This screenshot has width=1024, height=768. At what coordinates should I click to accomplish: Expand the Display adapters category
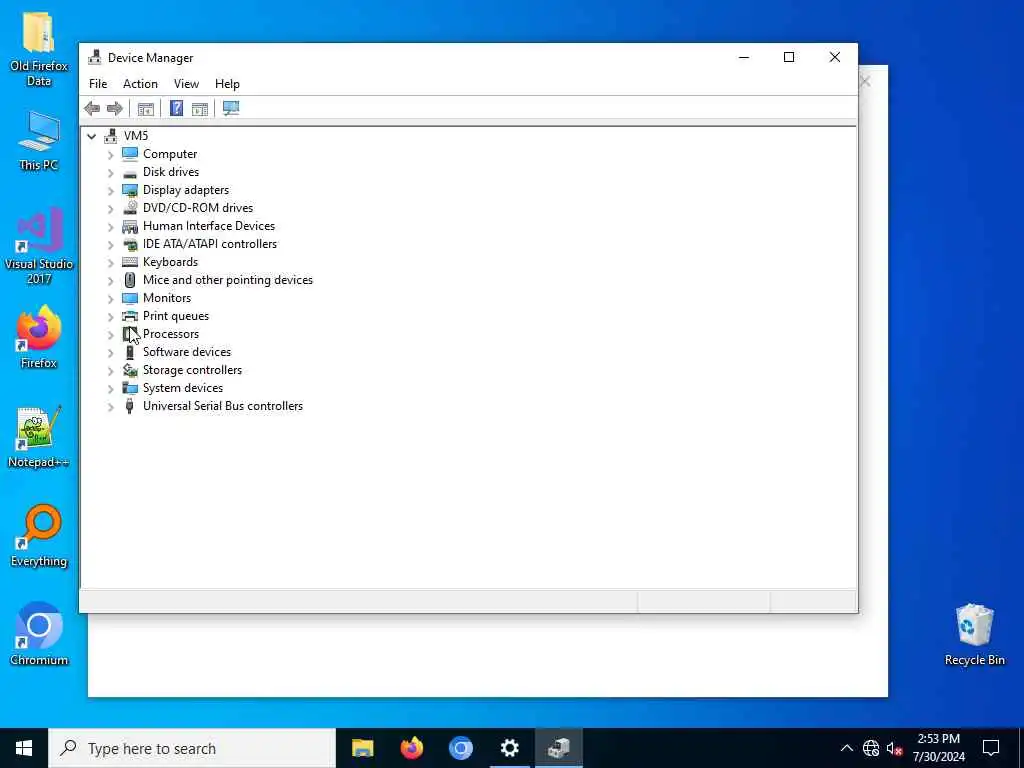[110, 191]
